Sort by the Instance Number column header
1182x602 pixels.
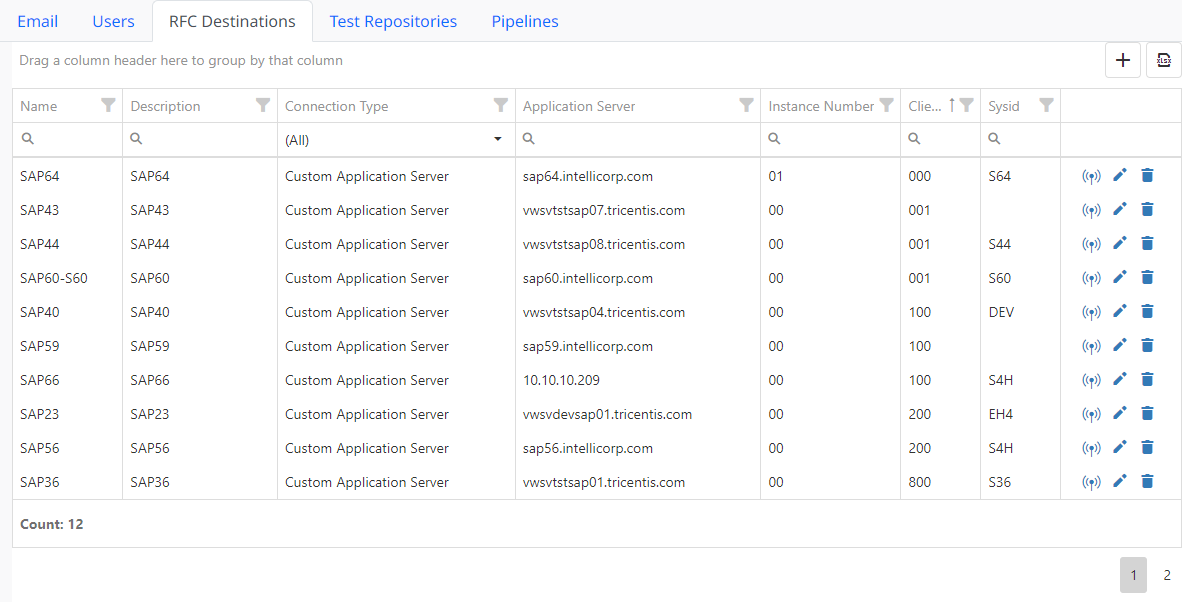pos(820,106)
